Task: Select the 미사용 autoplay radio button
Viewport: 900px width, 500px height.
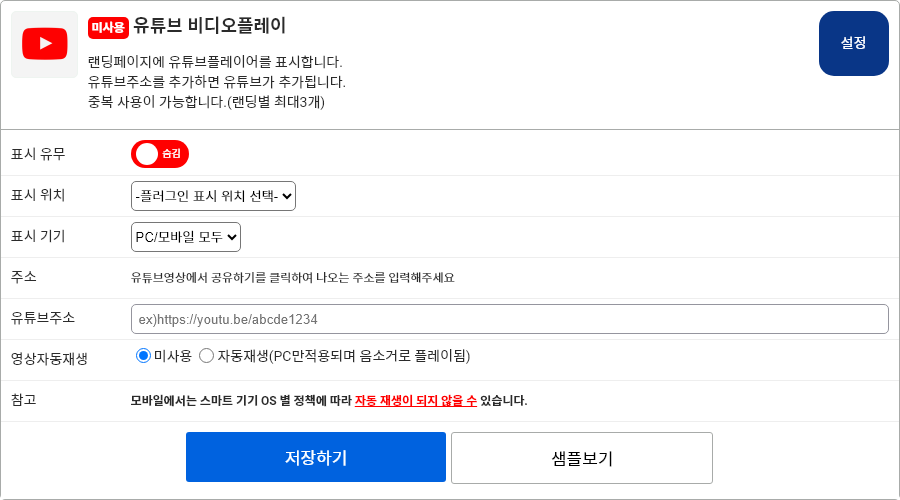Action: click(x=143, y=355)
